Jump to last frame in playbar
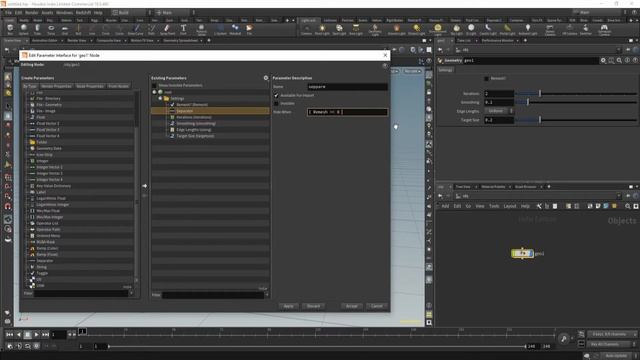This screenshot has height=360, width=640. 45,334
